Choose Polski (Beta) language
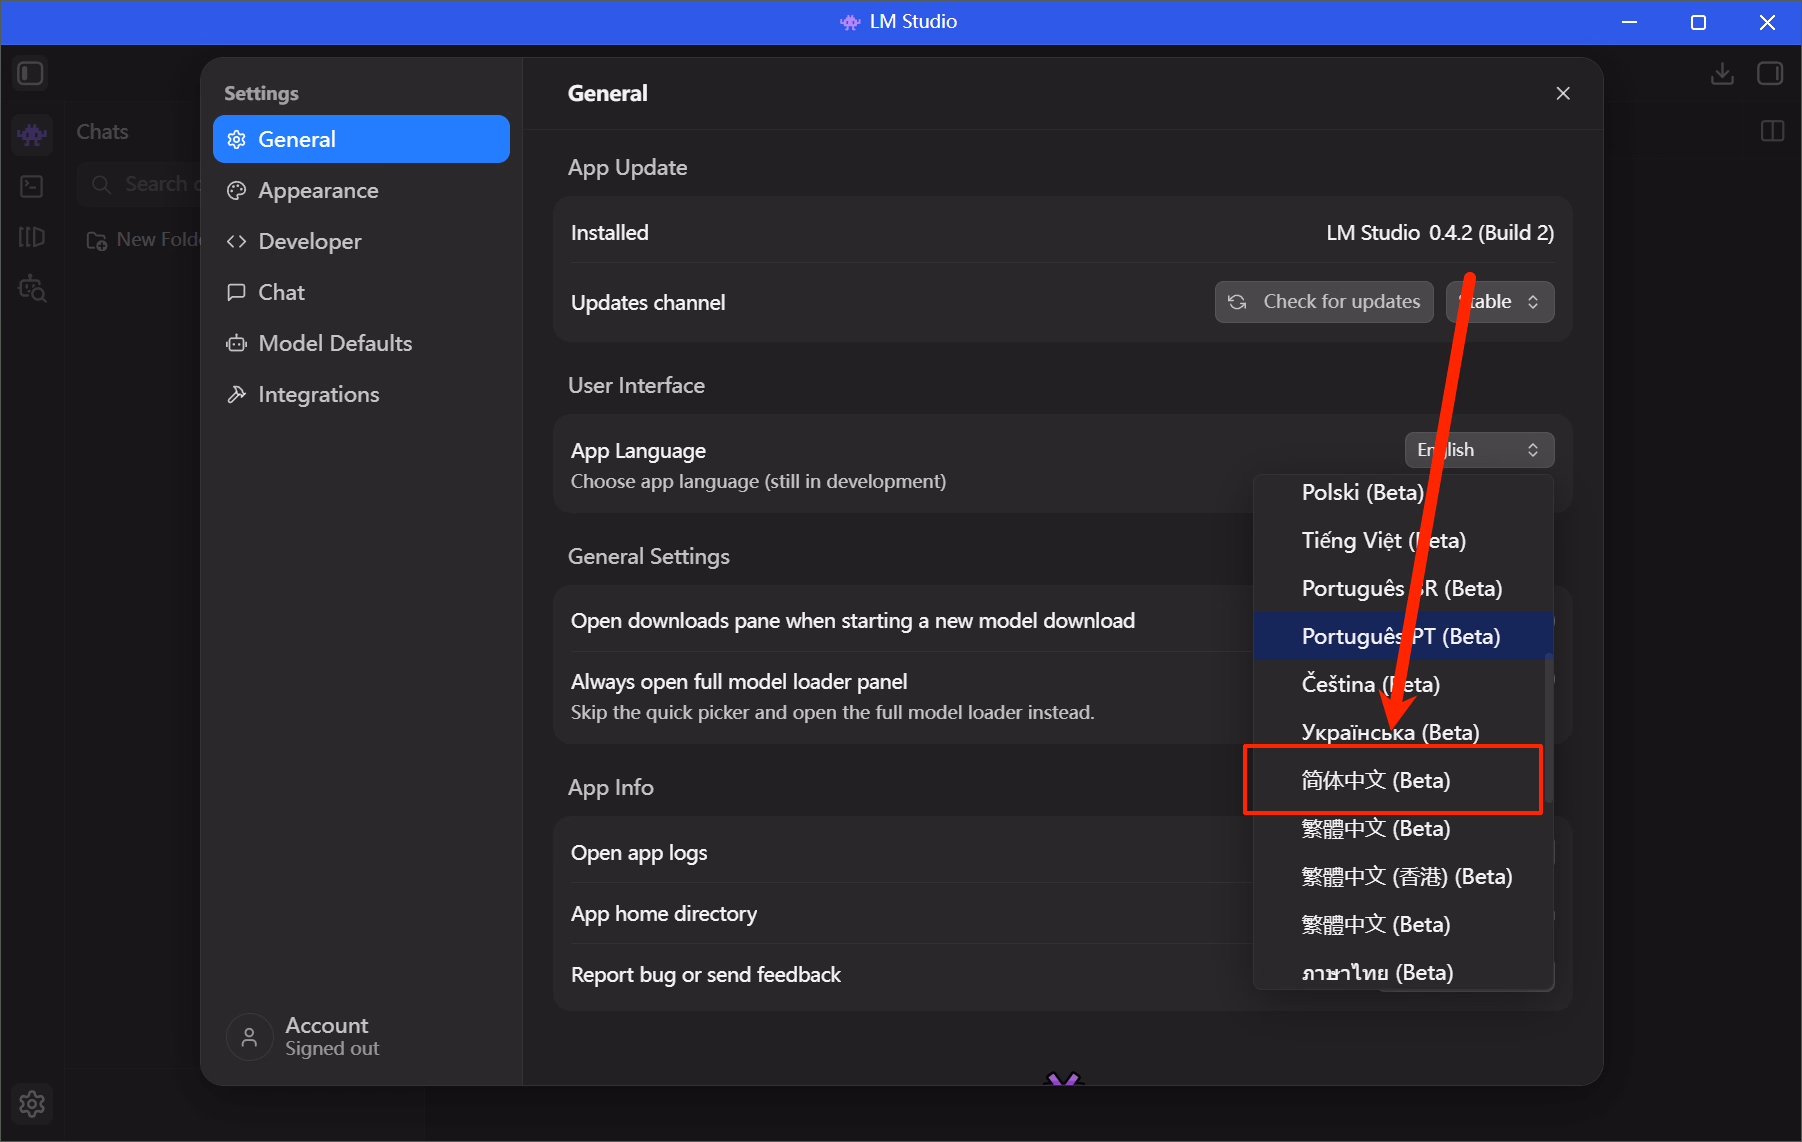 tap(1403, 492)
